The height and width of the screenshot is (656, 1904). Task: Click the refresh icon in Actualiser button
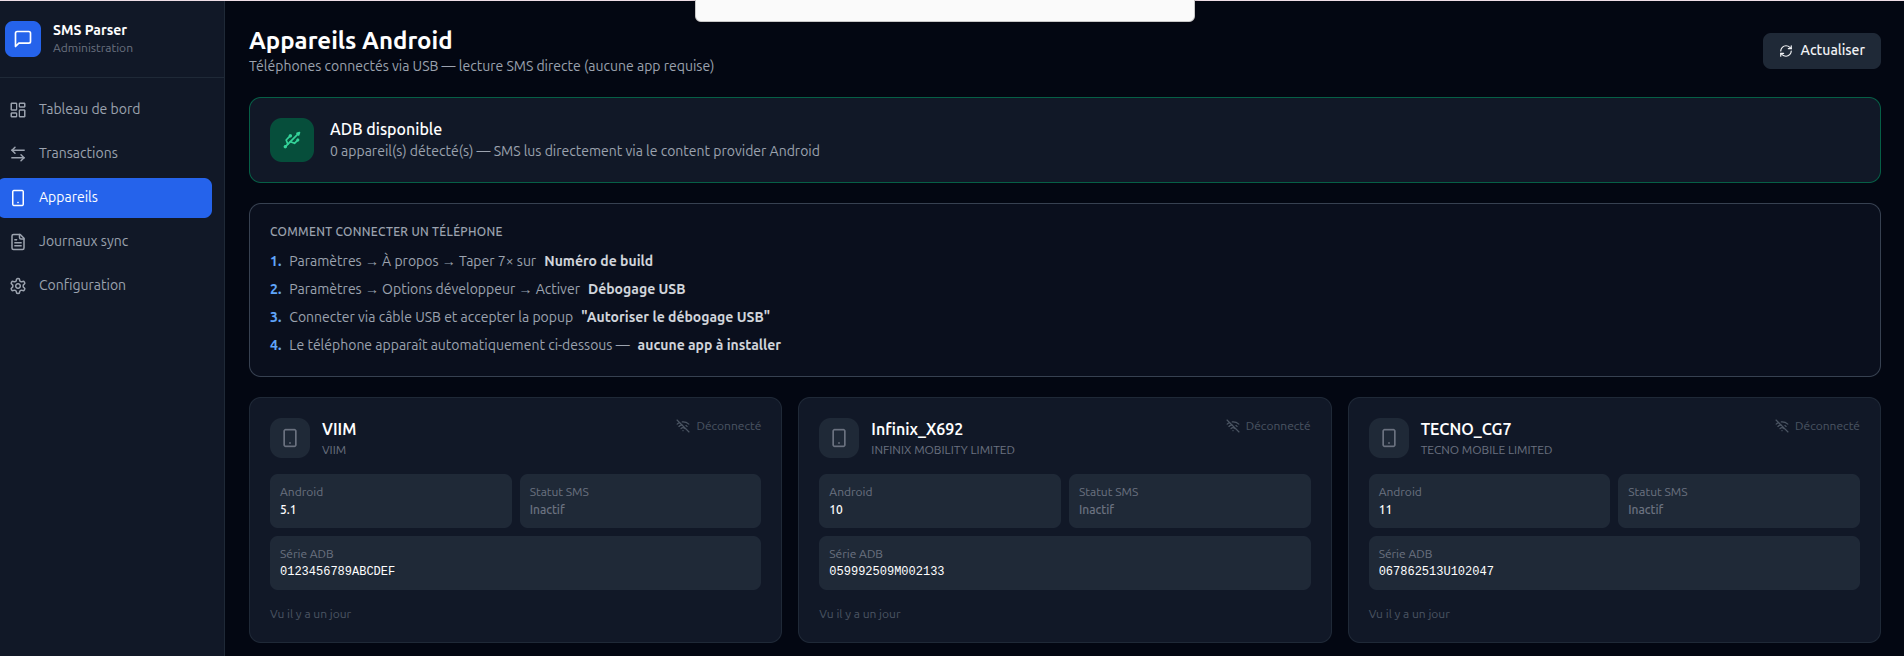(1786, 51)
